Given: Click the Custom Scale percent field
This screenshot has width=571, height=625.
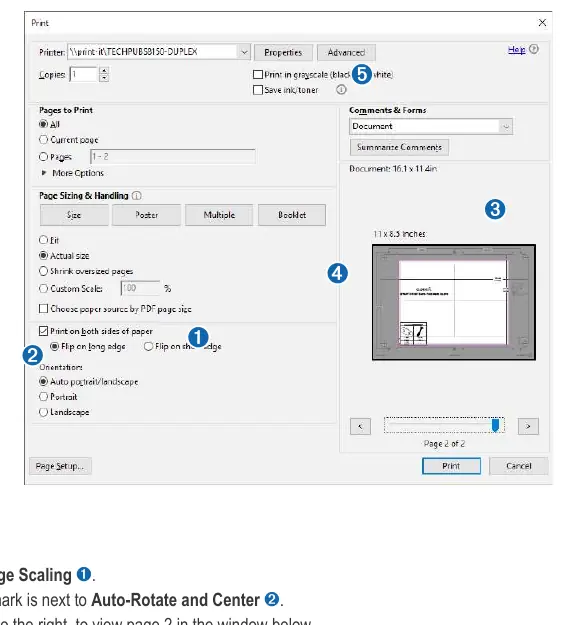Looking at the screenshot, I should pyautogui.click(x=140, y=288).
